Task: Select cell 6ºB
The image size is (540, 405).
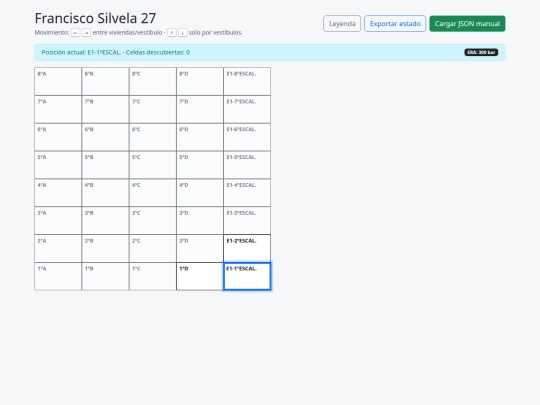Action: pos(105,137)
